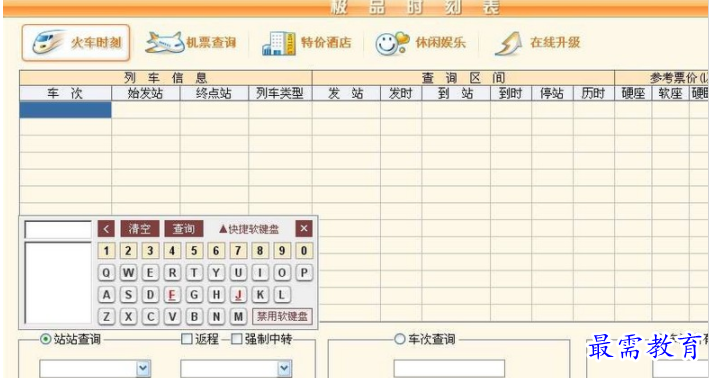Tap the V key on the soft keyboard
The height and width of the screenshot is (378, 710).
click(x=172, y=316)
